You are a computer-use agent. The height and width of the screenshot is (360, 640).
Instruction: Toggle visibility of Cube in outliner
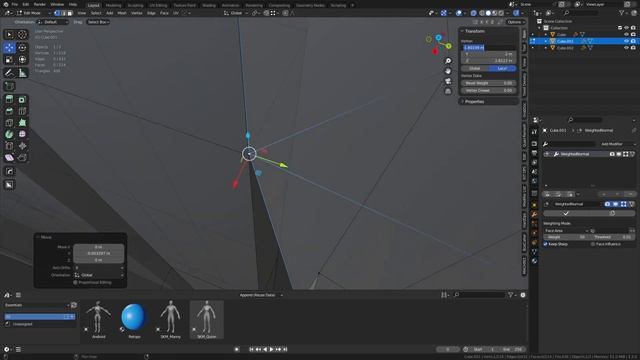626,34
